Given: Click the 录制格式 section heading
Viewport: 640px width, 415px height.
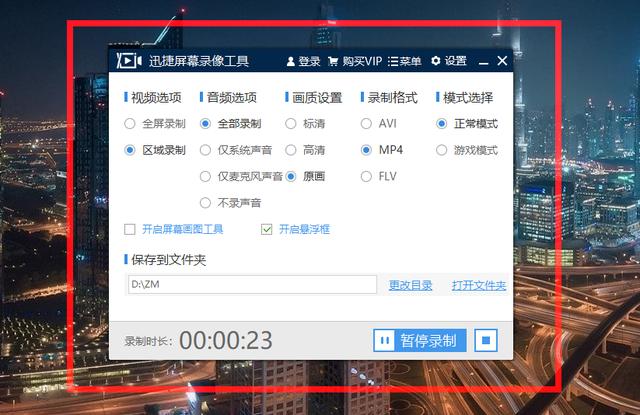Looking at the screenshot, I should (x=393, y=98).
